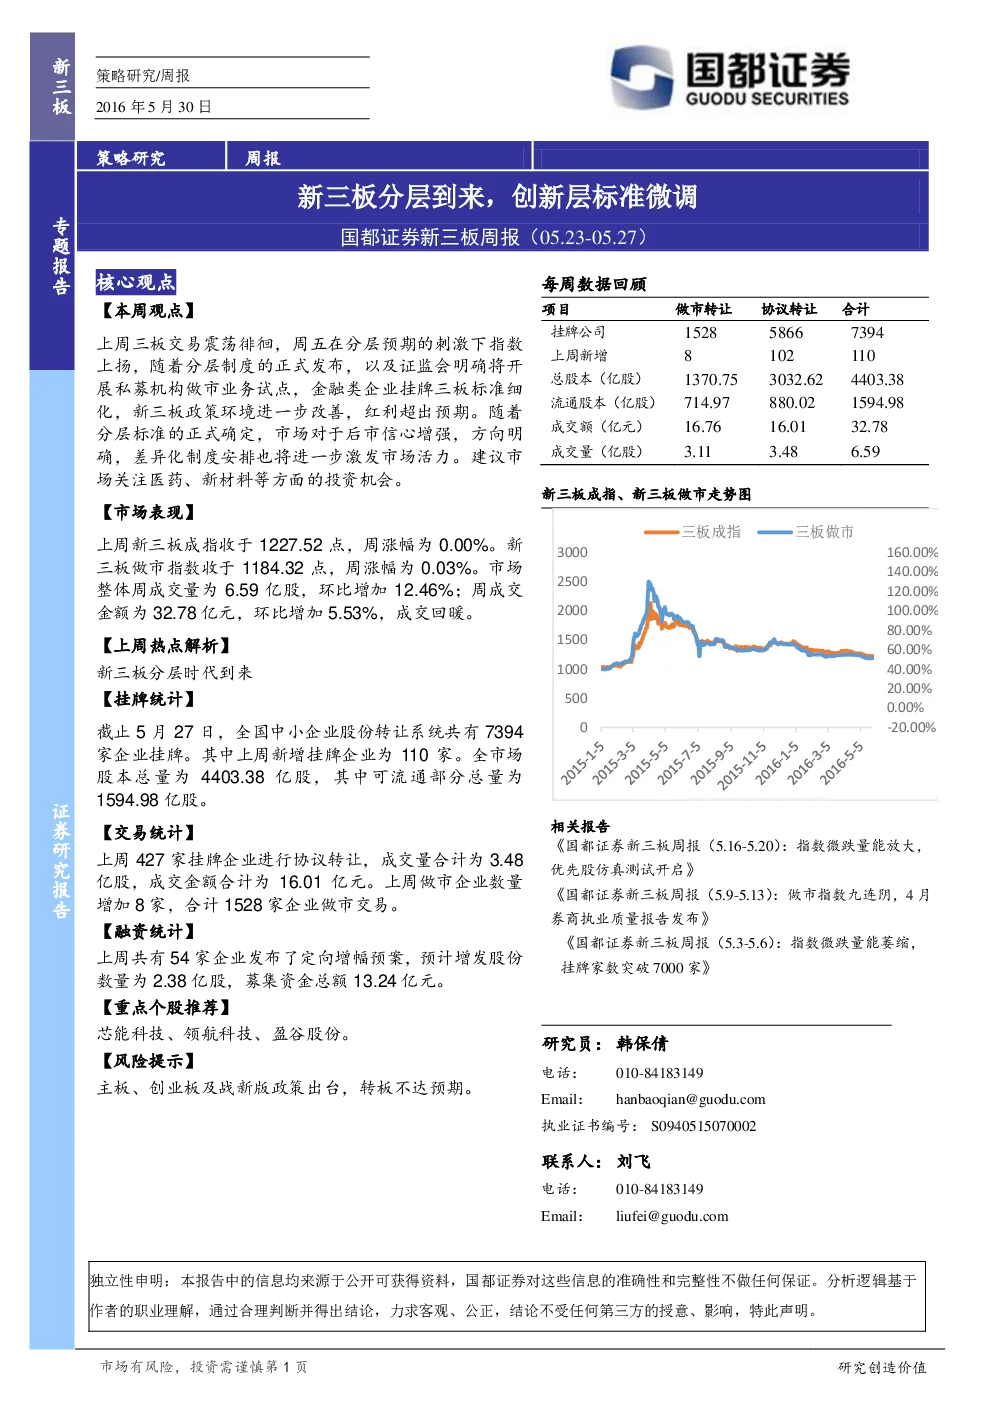Click the 核心观点 heading
Image resolution: width=992 pixels, height=1403 pixels.
click(x=136, y=282)
